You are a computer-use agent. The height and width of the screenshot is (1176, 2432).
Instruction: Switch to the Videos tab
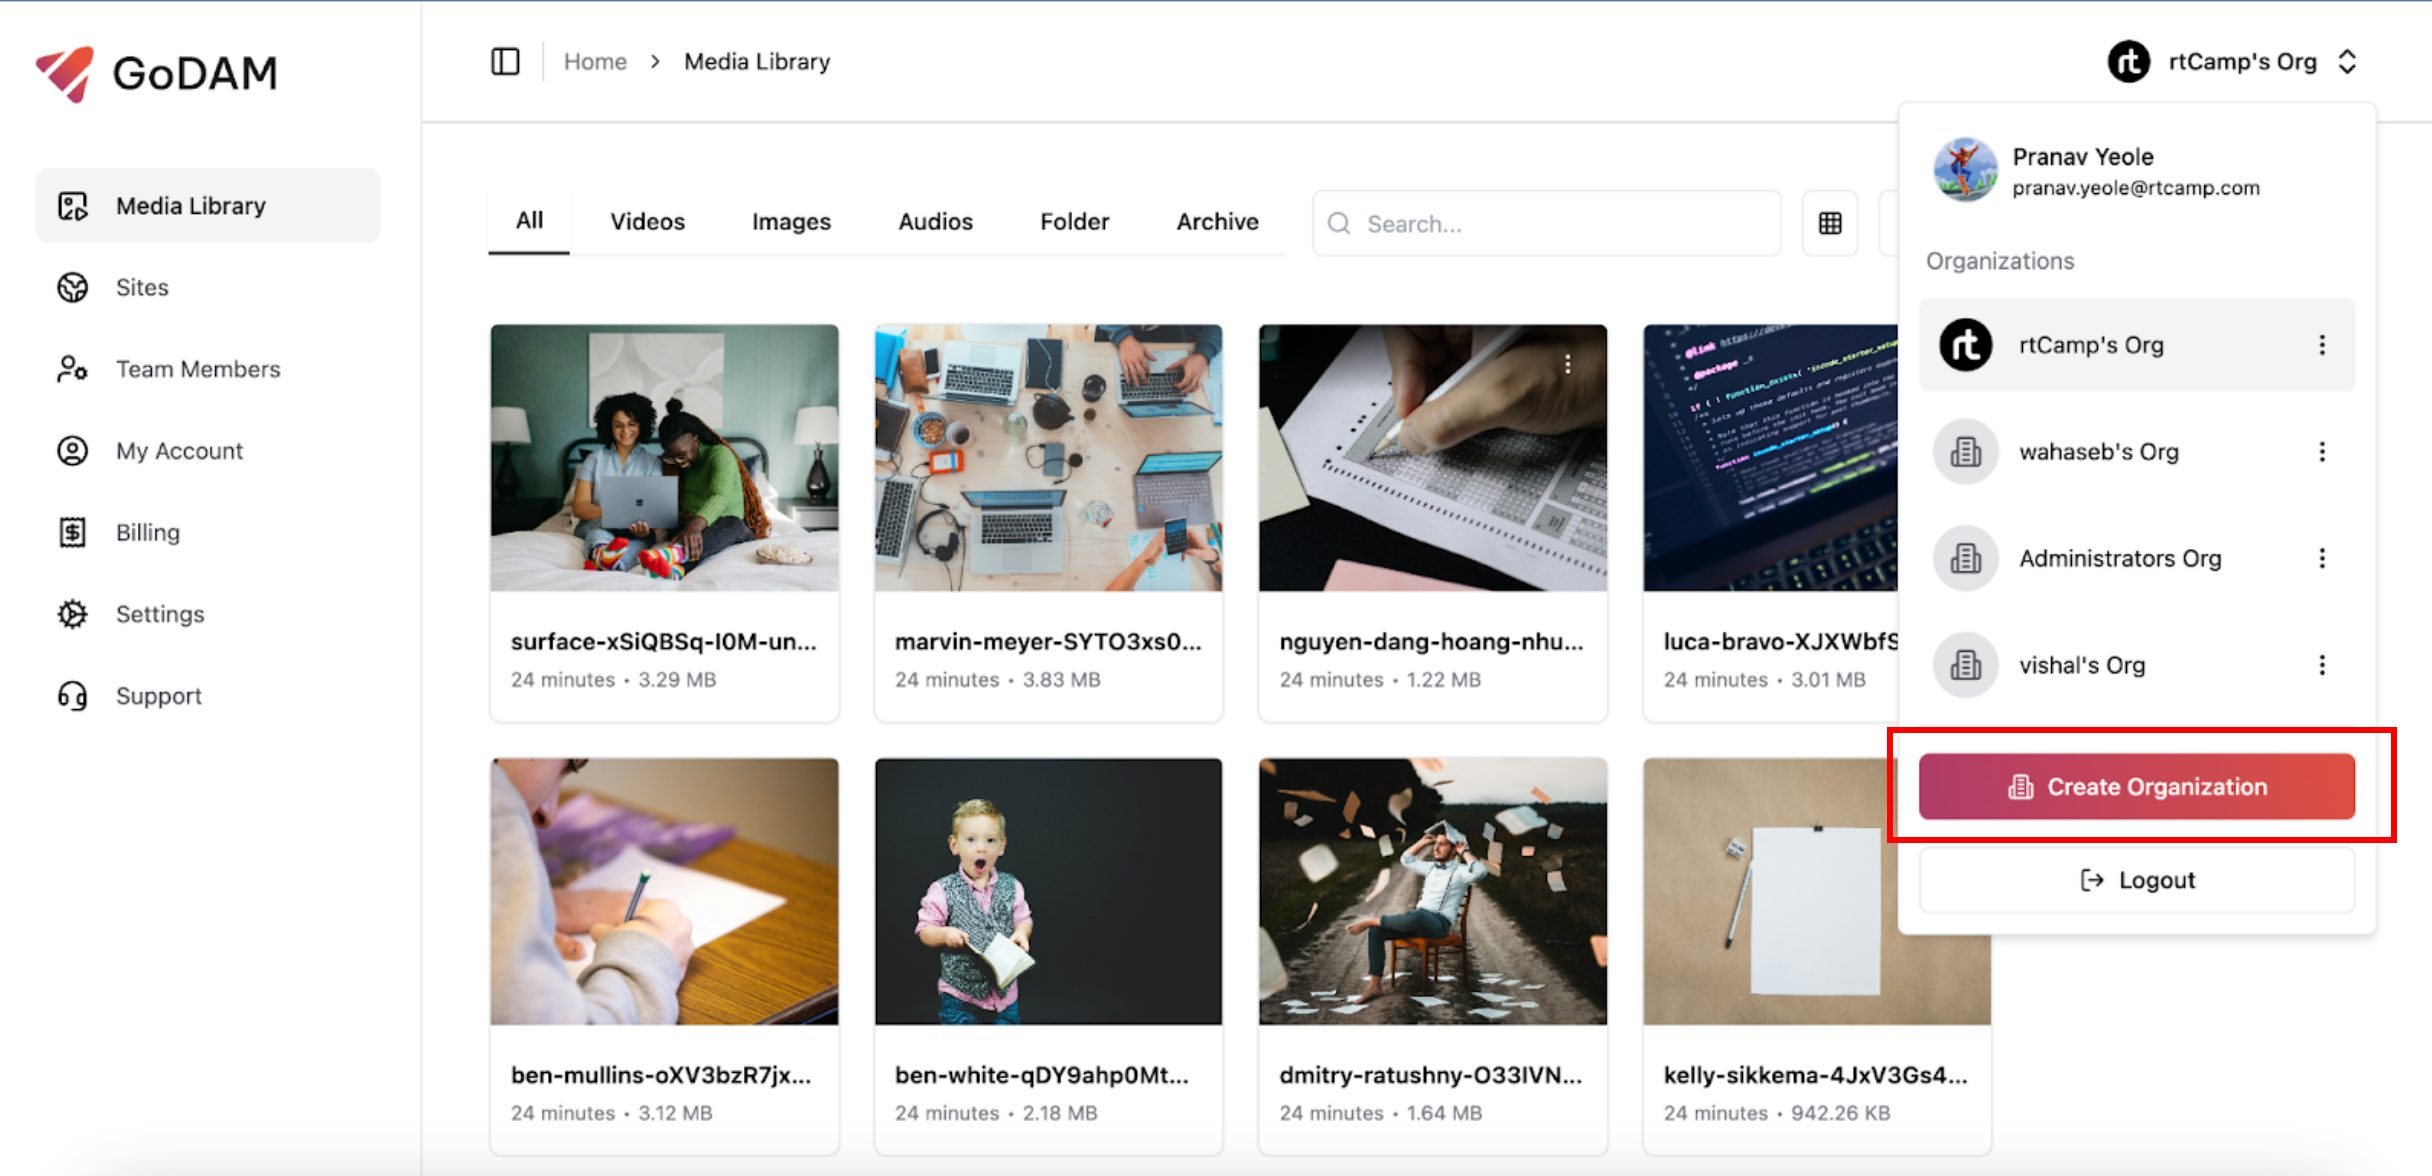pyautogui.click(x=647, y=221)
